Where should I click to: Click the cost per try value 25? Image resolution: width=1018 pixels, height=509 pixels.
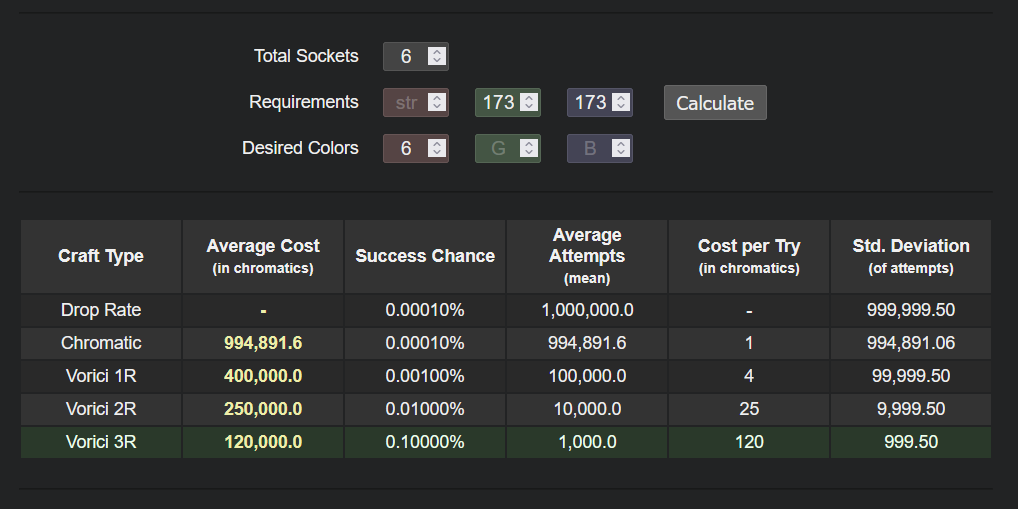point(749,410)
